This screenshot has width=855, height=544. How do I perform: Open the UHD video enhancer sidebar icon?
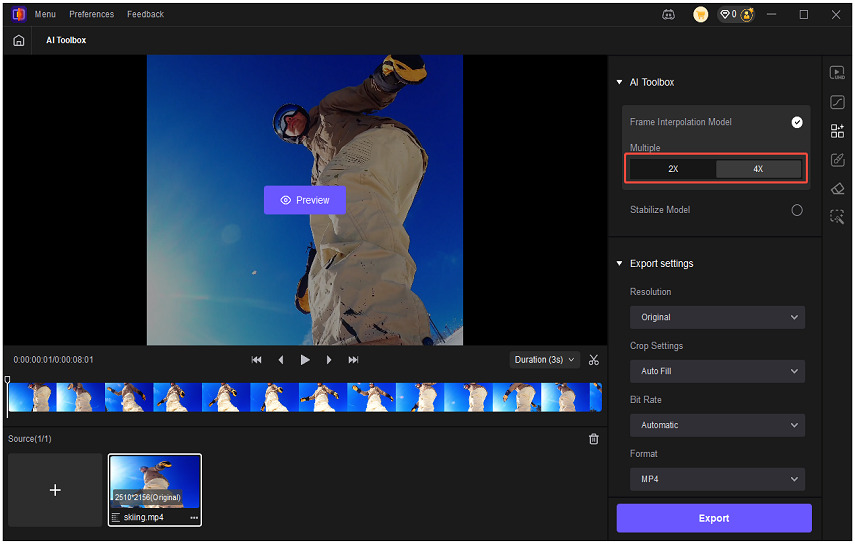(837, 73)
